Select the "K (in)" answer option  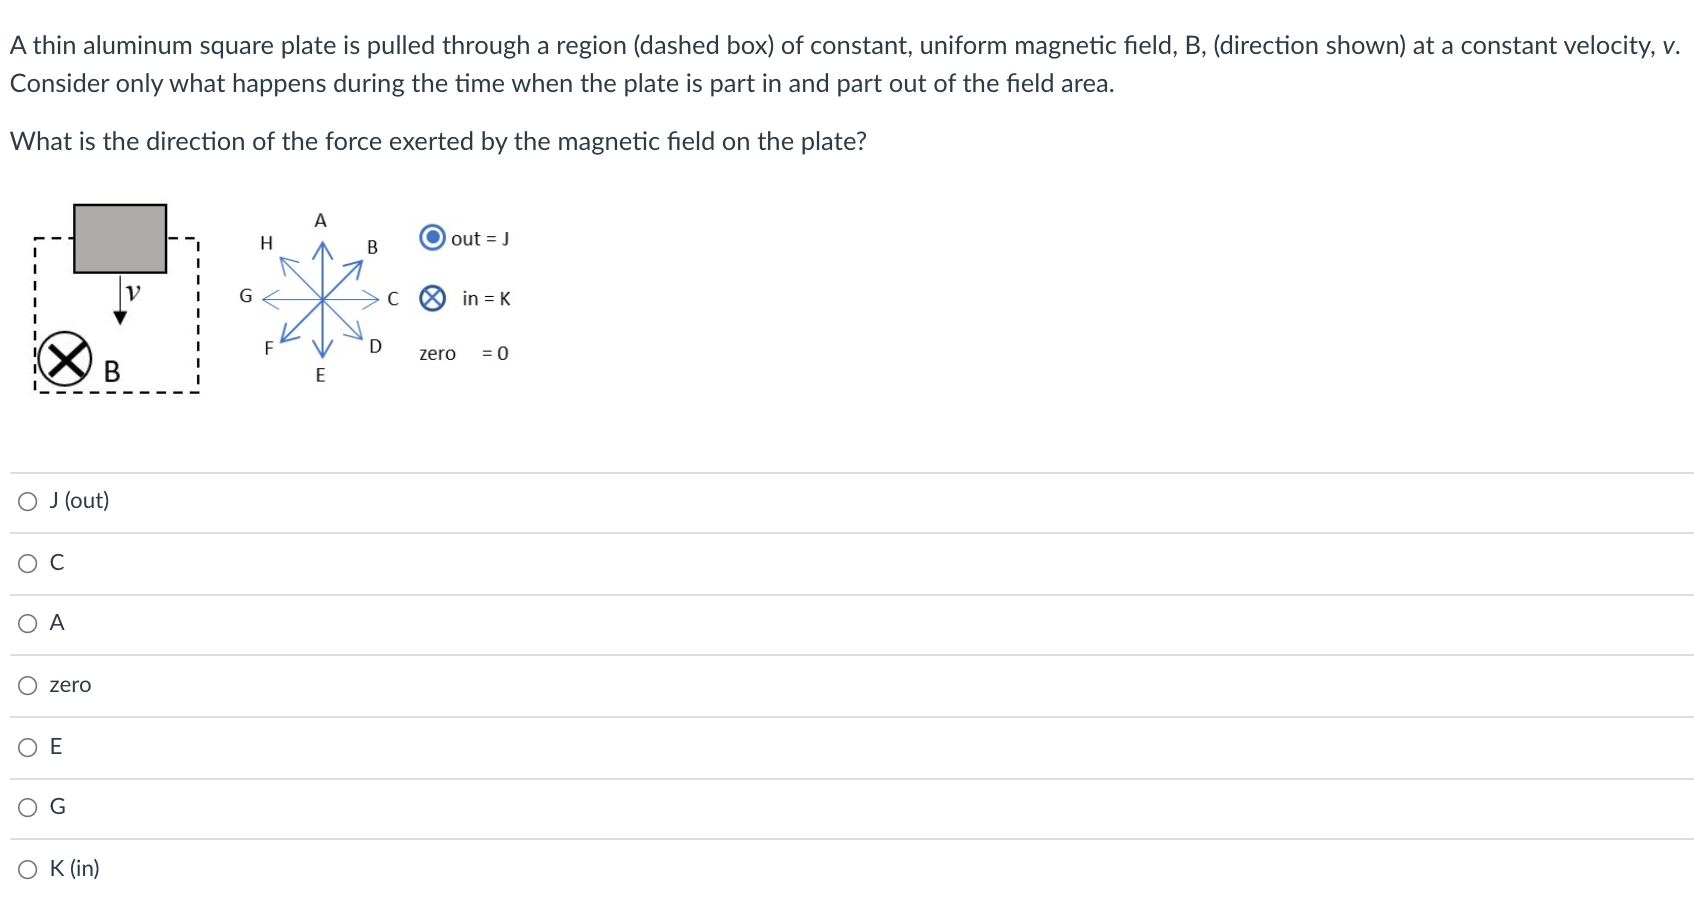coord(28,869)
